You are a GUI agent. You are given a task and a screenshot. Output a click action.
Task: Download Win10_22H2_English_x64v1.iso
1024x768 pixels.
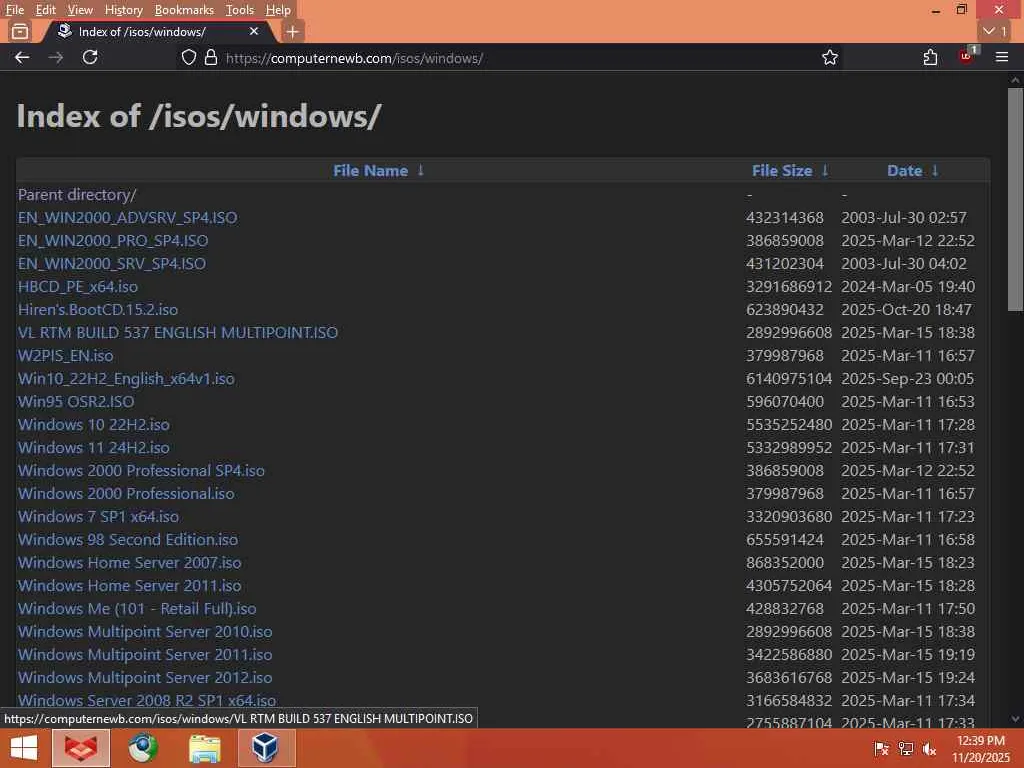126,378
